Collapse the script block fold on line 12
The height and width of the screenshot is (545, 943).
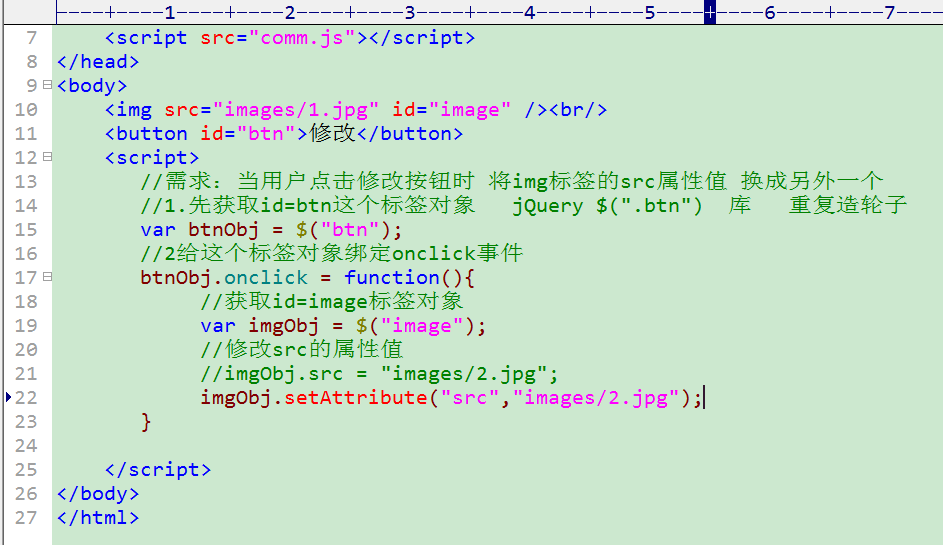coord(48,157)
